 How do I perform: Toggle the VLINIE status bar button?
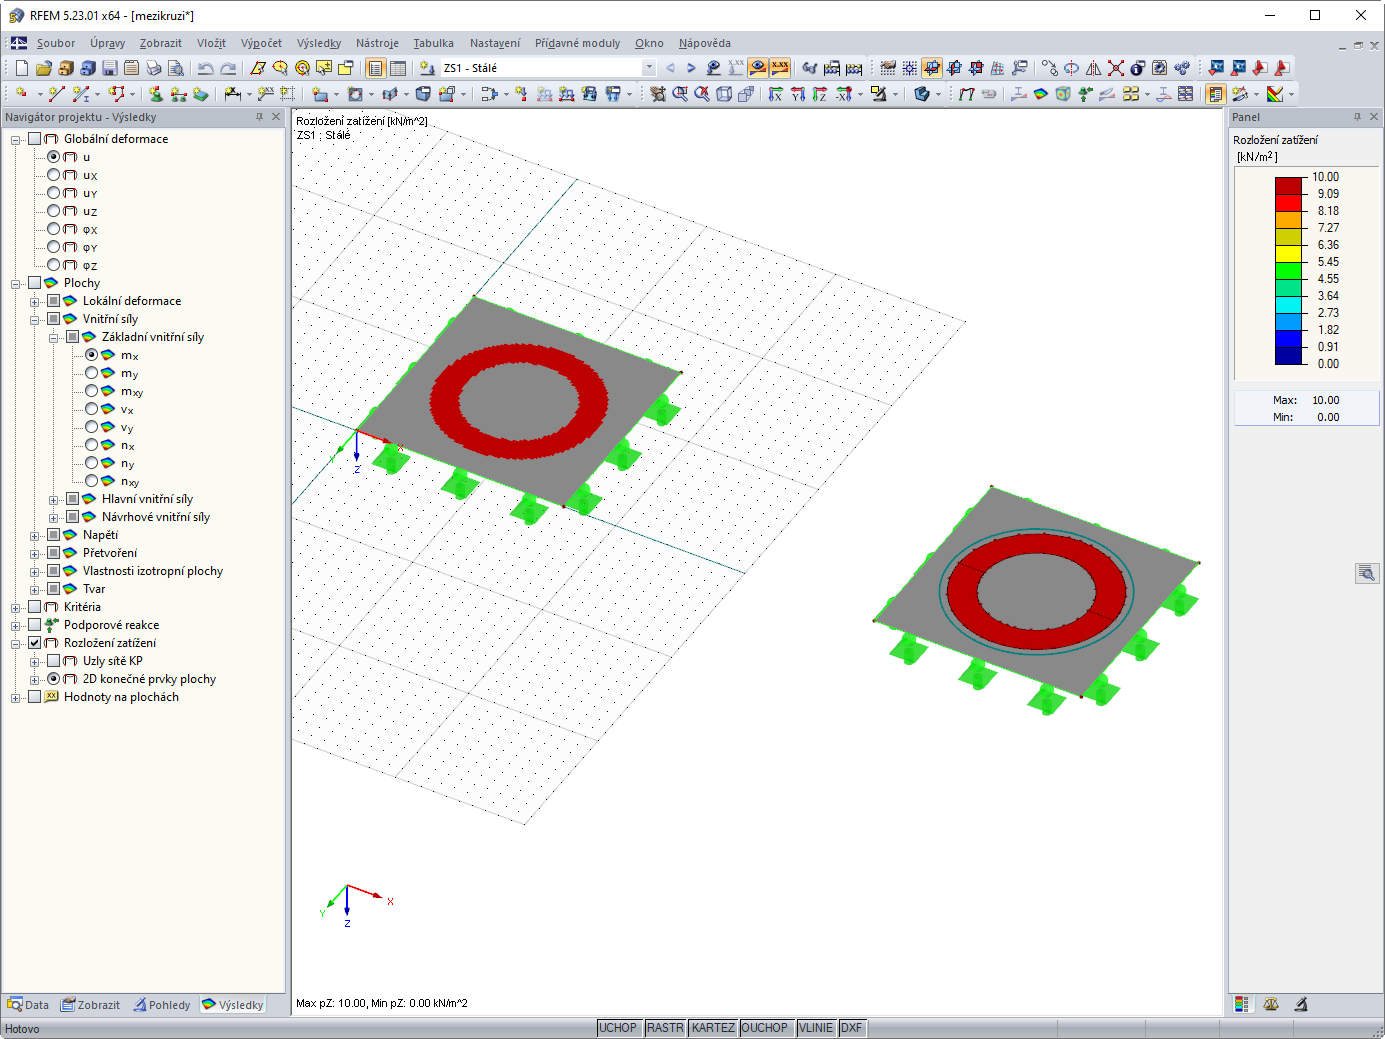coord(816,1028)
